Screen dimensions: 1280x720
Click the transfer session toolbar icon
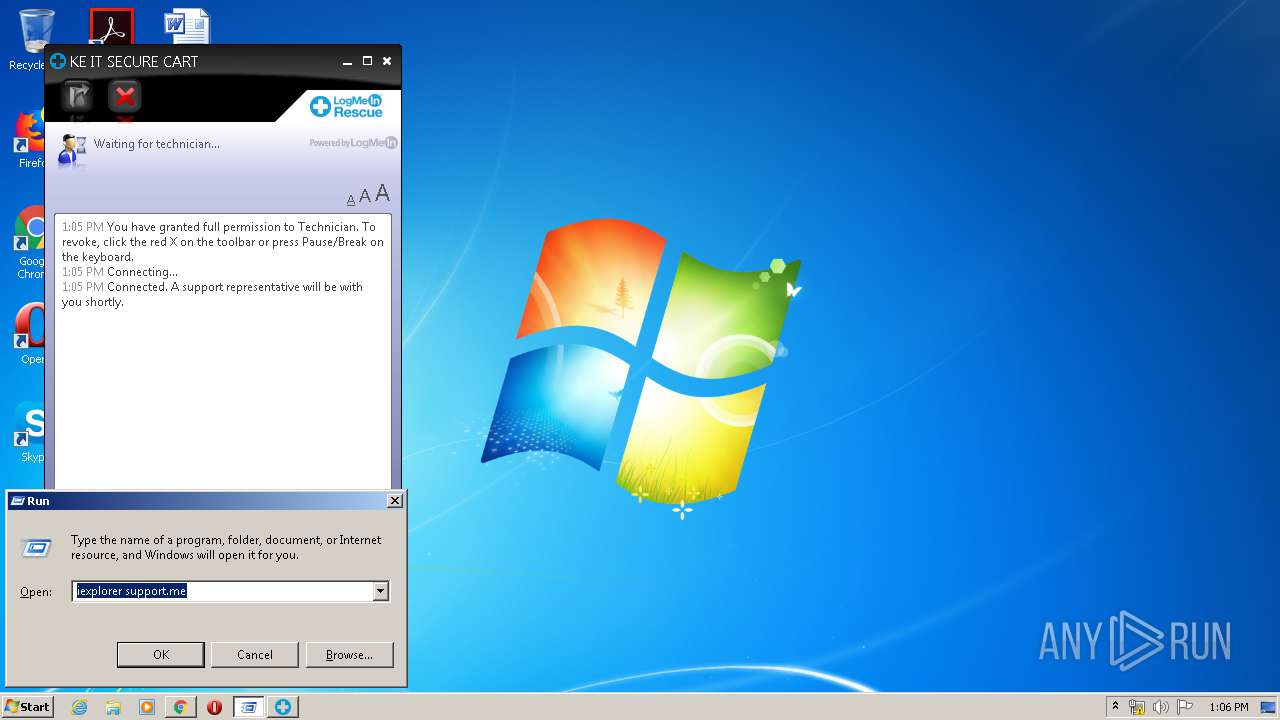click(x=77, y=96)
